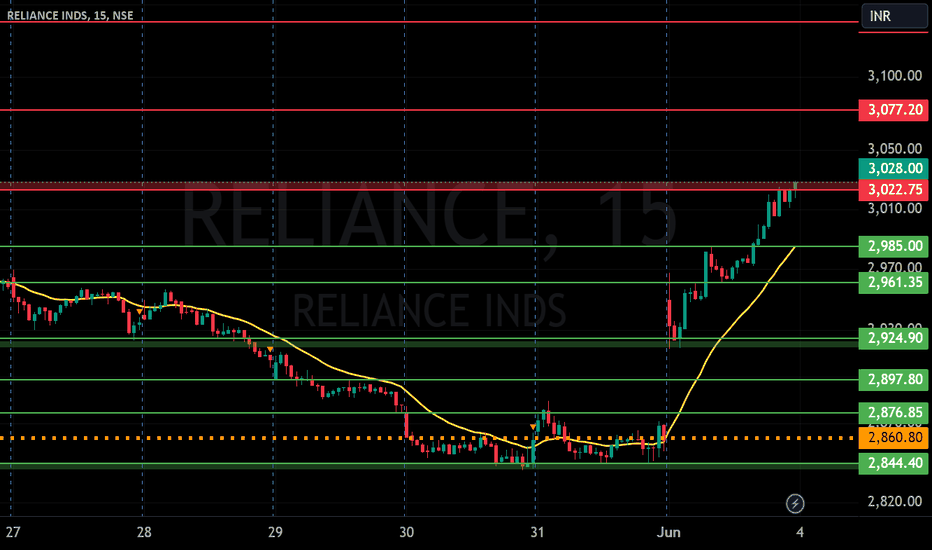Click the 28 date label on time axis
The height and width of the screenshot is (550, 932).
(144, 532)
